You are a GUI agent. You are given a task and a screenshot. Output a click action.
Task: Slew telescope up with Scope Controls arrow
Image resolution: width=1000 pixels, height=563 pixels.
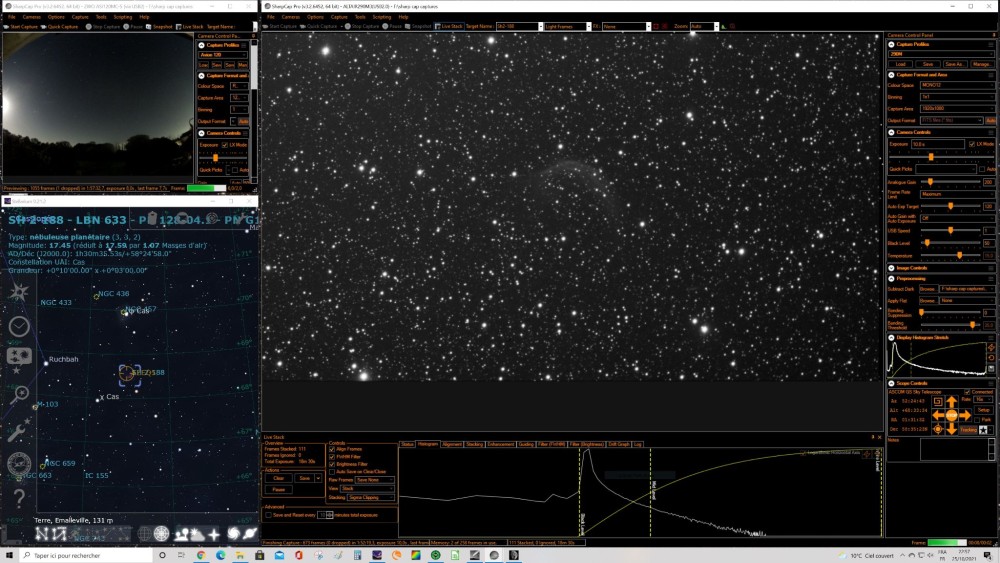951,402
